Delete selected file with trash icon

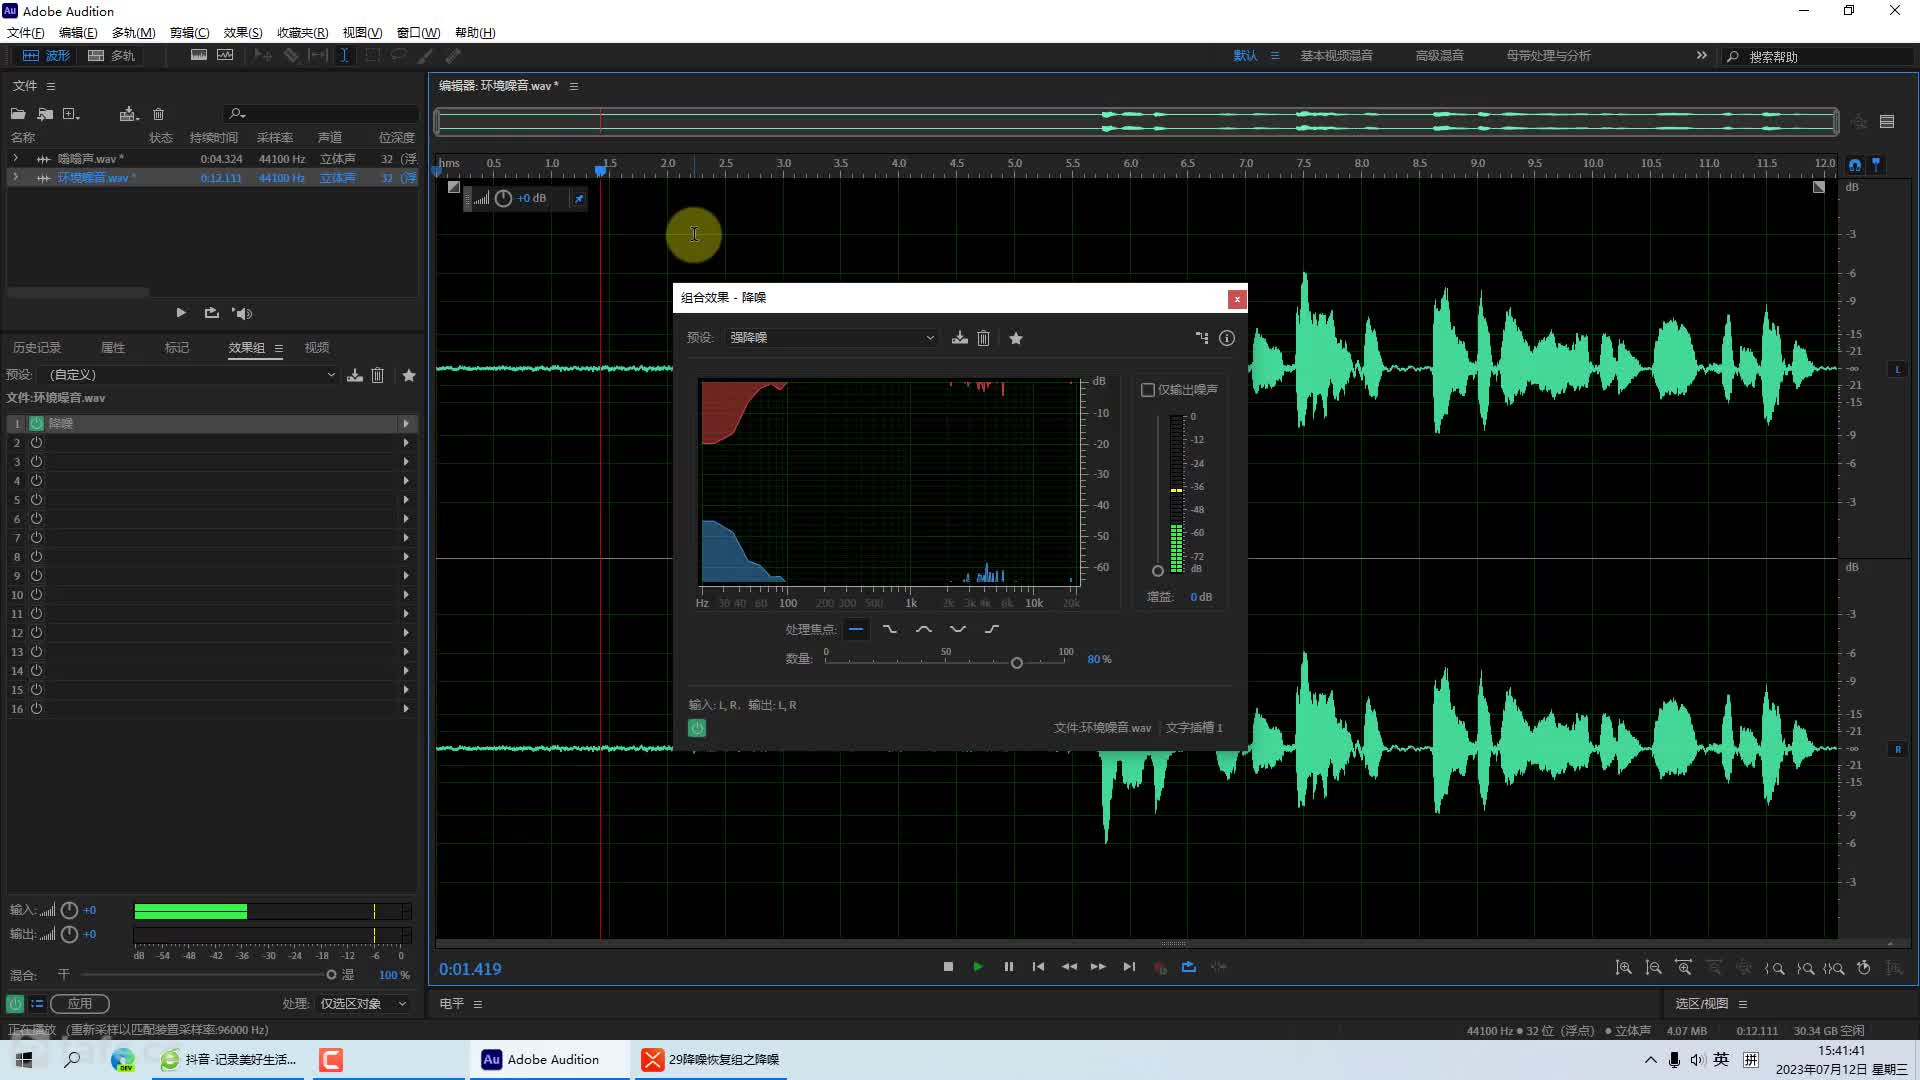point(158,114)
